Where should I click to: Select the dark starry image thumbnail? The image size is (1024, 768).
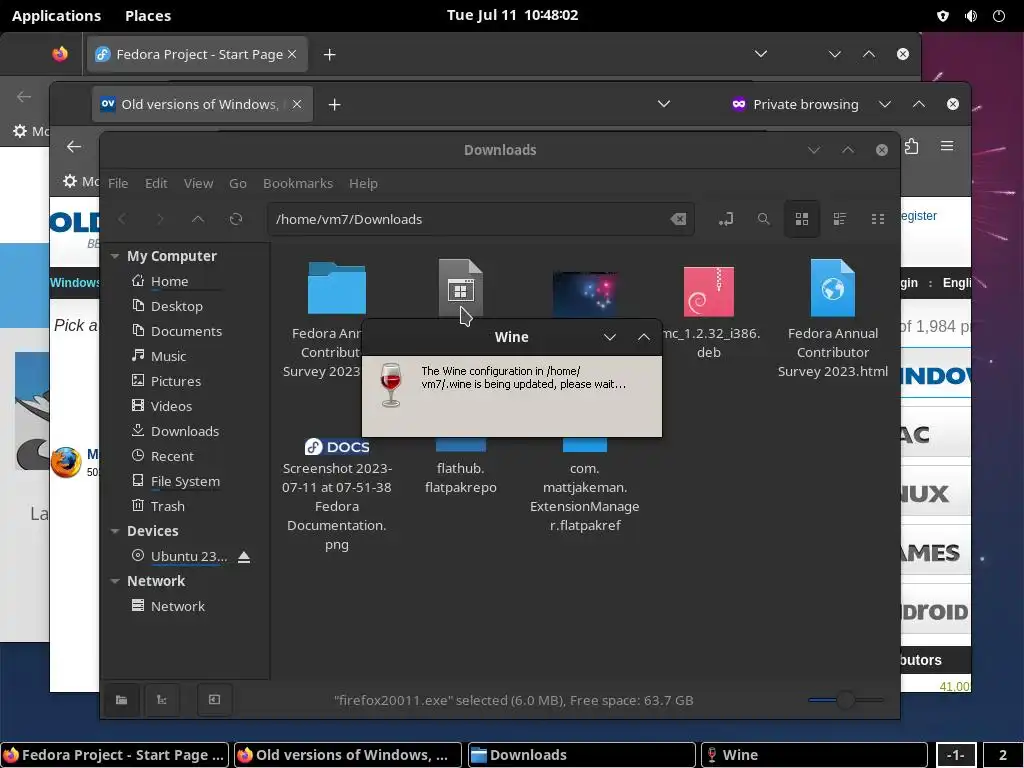click(x=584, y=294)
